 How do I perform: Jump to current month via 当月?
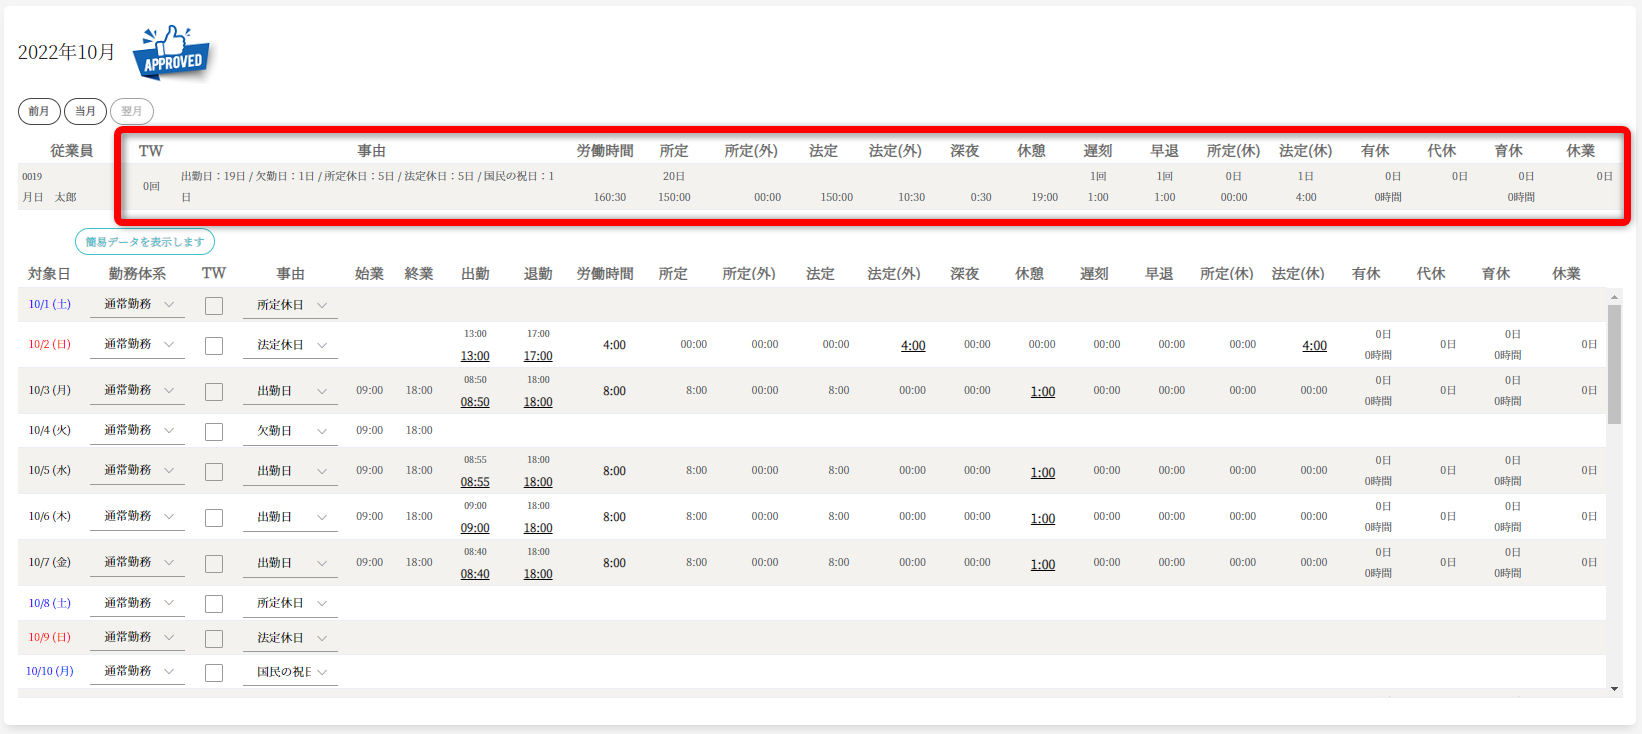pos(85,111)
